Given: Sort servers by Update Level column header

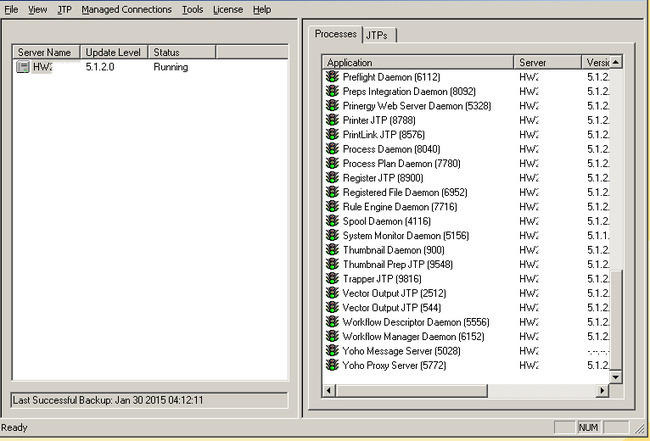Looking at the screenshot, I should click(x=113, y=52).
